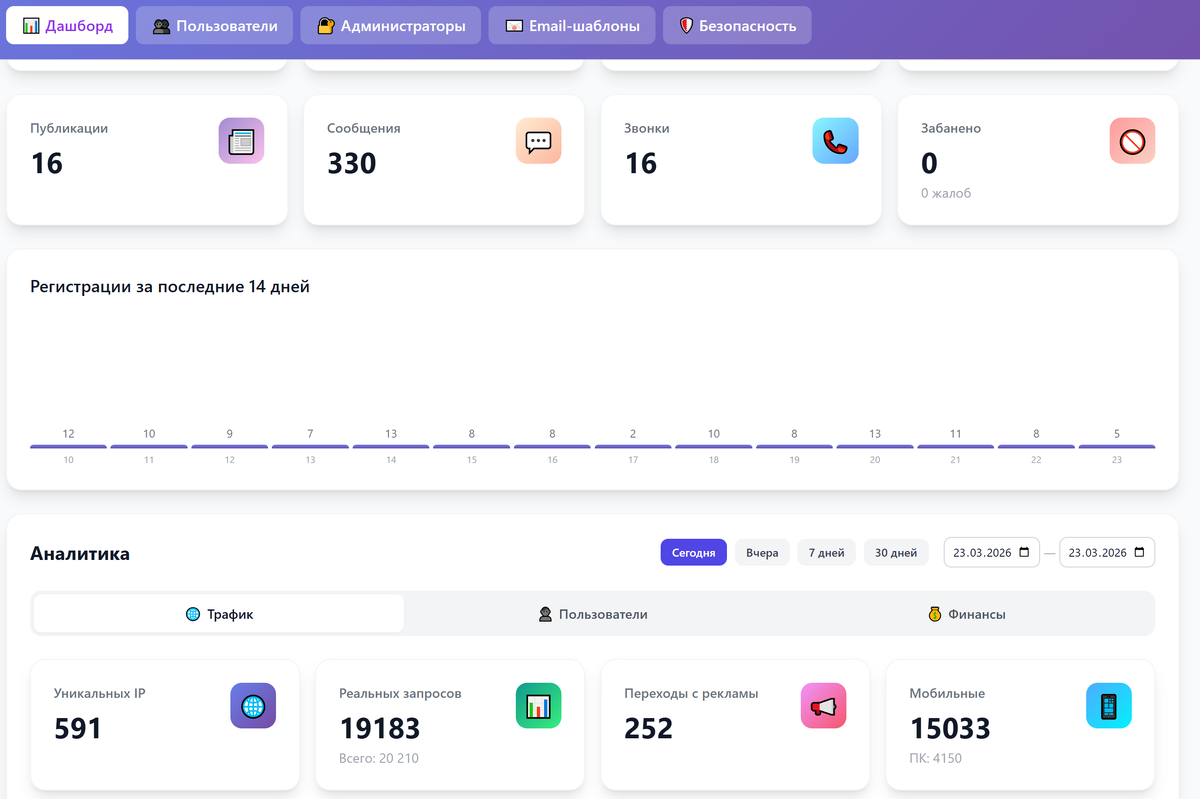Viewport: 1200px width, 799px height.
Task: Select the Вчера time filter
Action: (762, 551)
